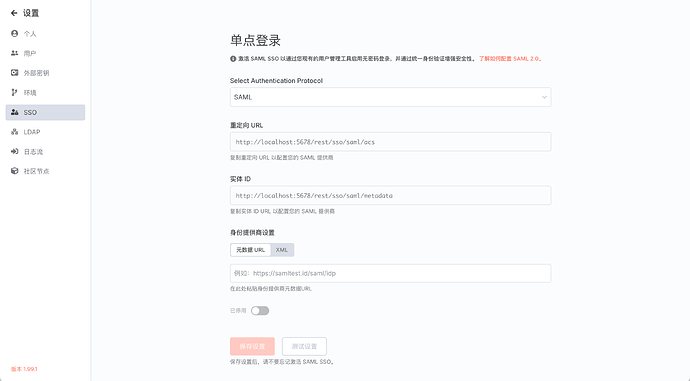Click the 重定向 URL field to copy
This screenshot has height=381, width=690.
390,142
